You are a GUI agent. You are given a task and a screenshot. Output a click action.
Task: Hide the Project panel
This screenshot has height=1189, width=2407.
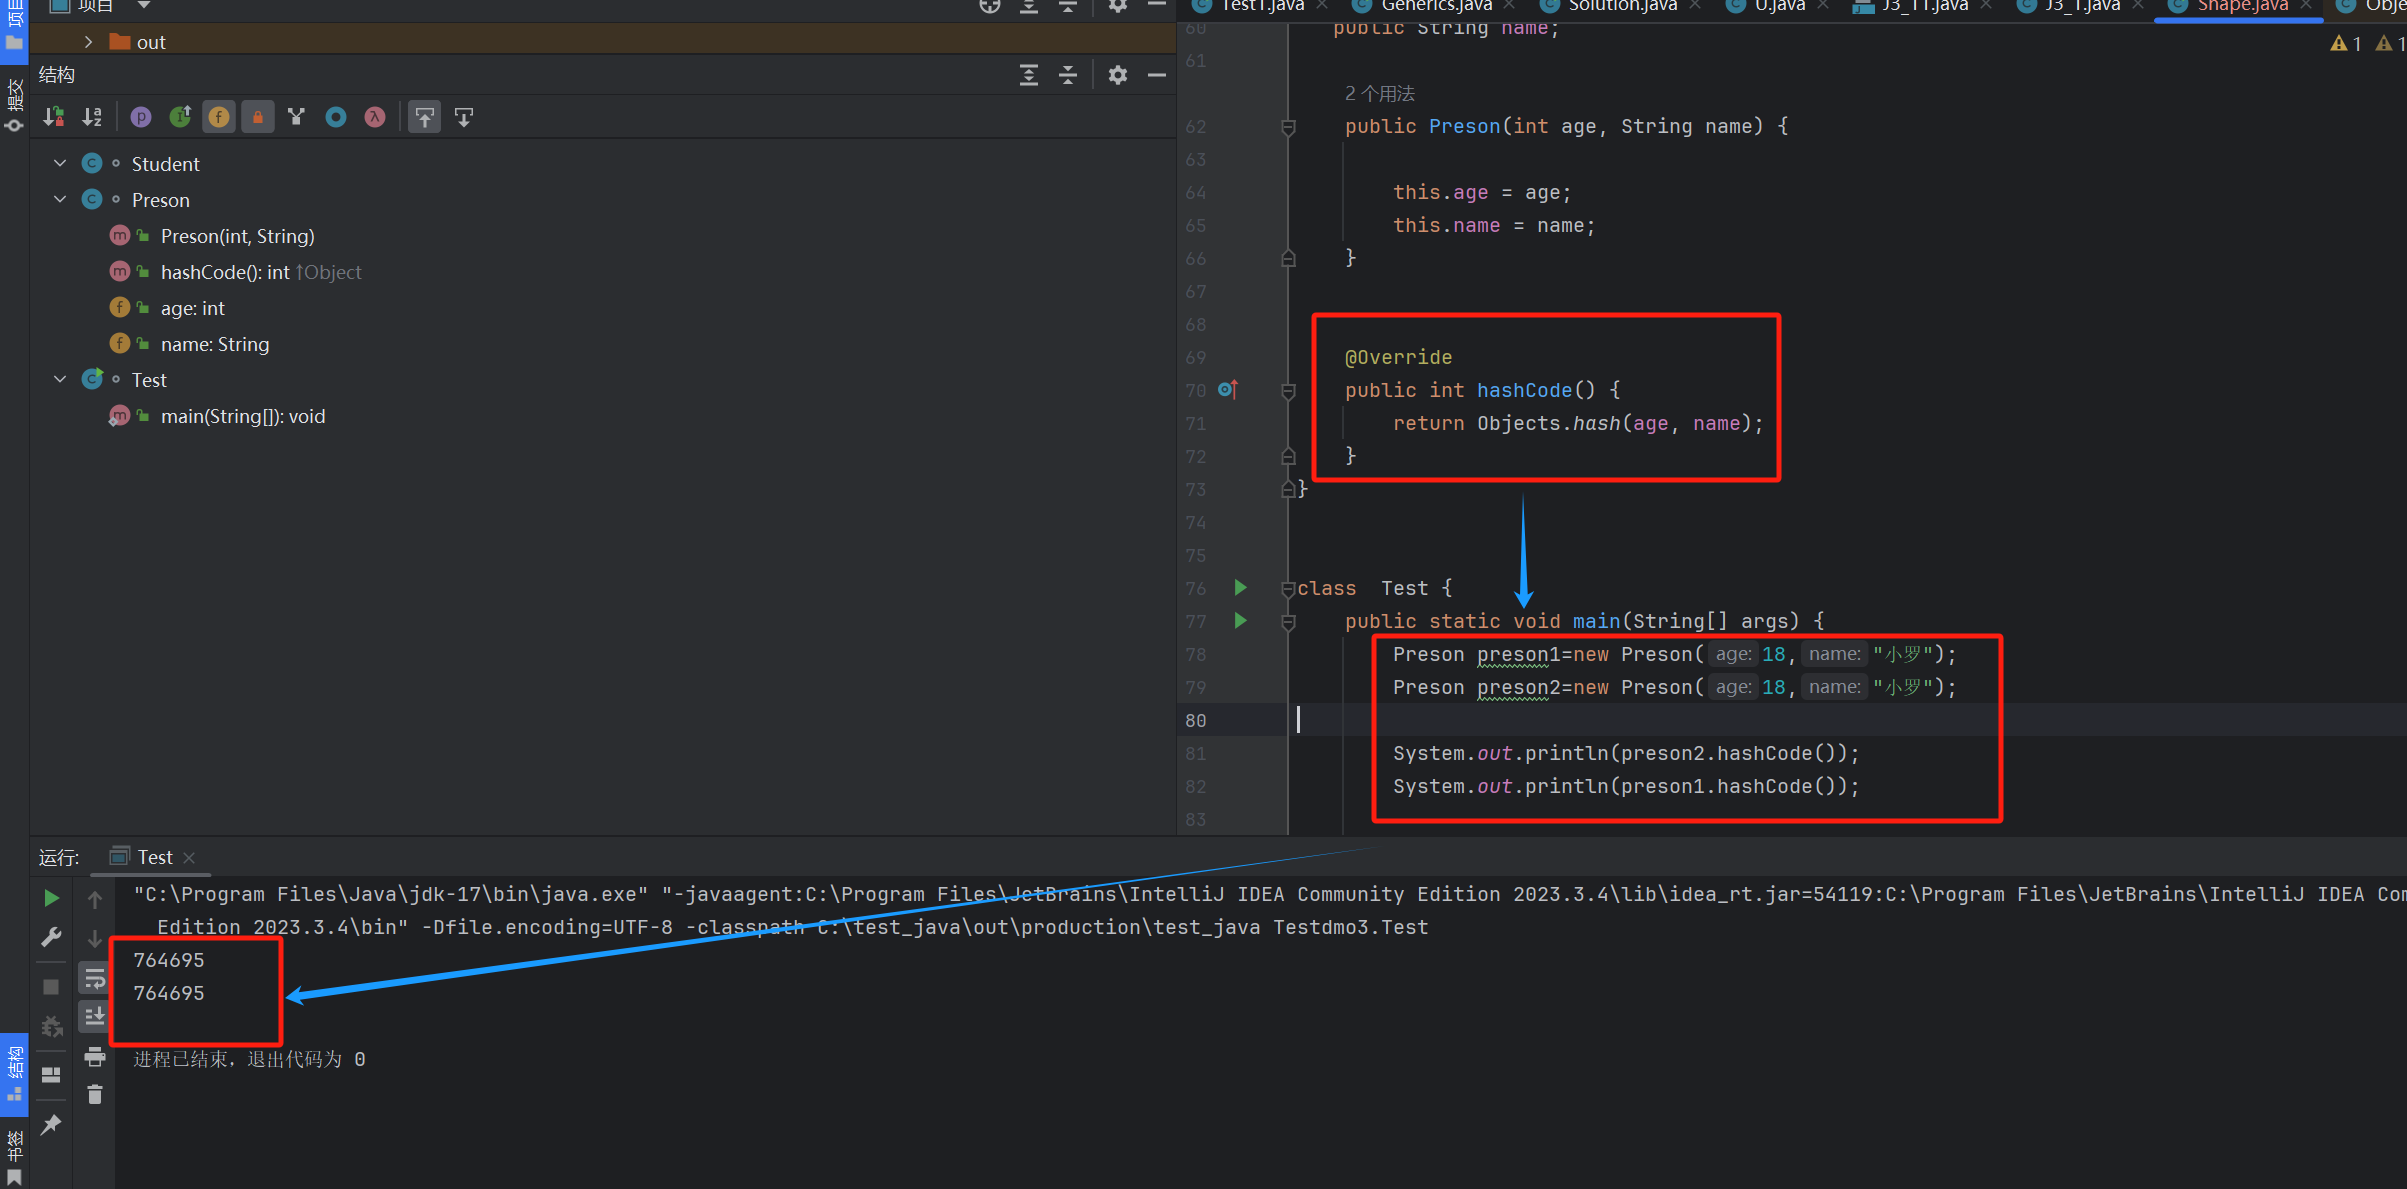point(1157,6)
